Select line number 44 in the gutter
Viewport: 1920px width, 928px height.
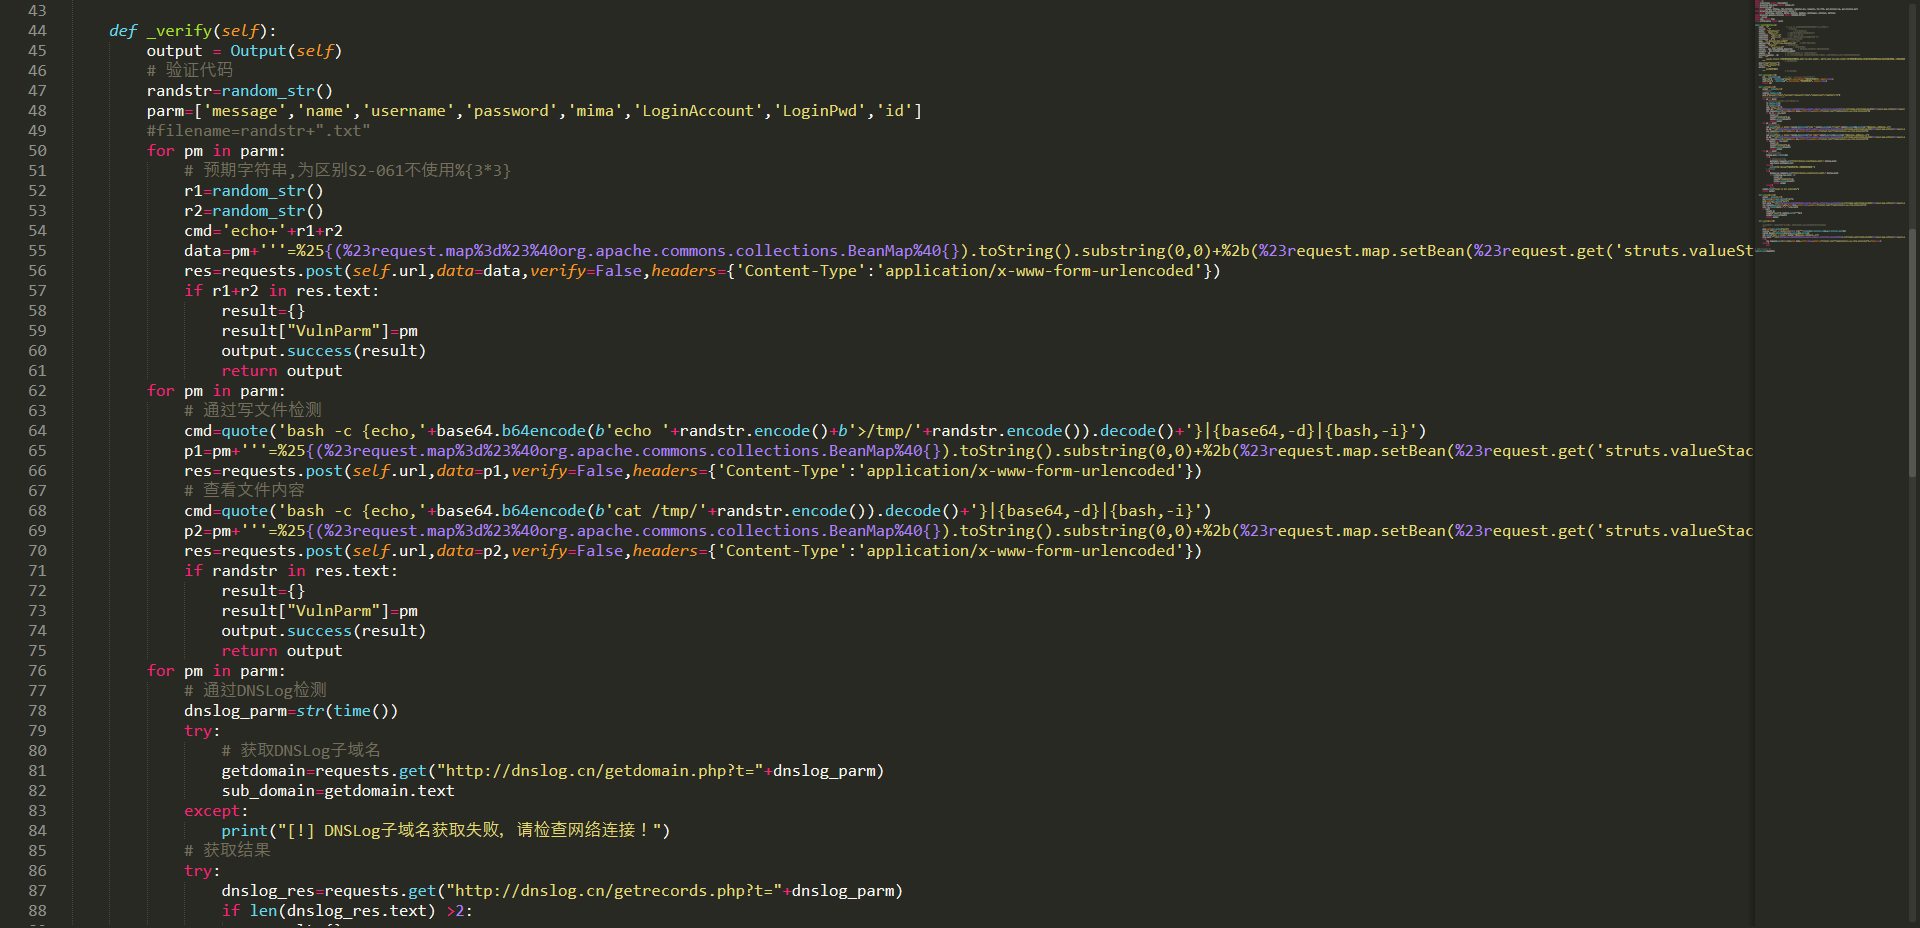click(x=37, y=30)
